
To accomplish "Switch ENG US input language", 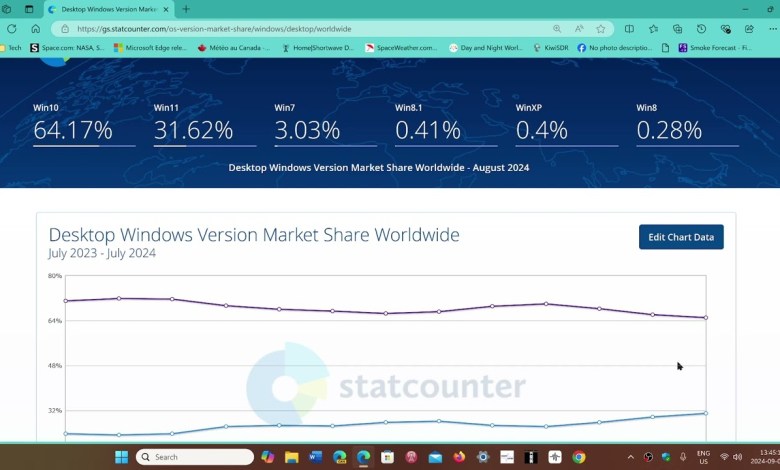I will [x=703, y=457].
